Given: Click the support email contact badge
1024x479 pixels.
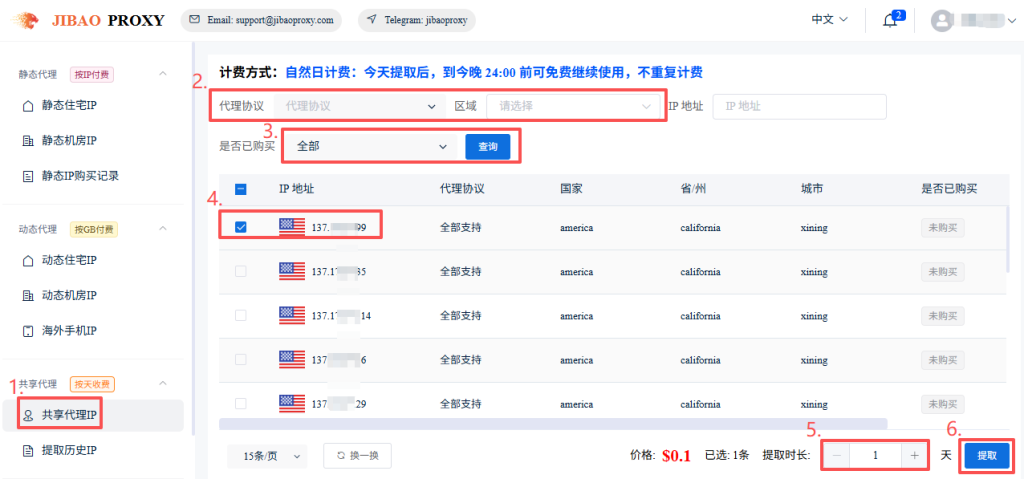Looking at the screenshot, I should [261, 20].
